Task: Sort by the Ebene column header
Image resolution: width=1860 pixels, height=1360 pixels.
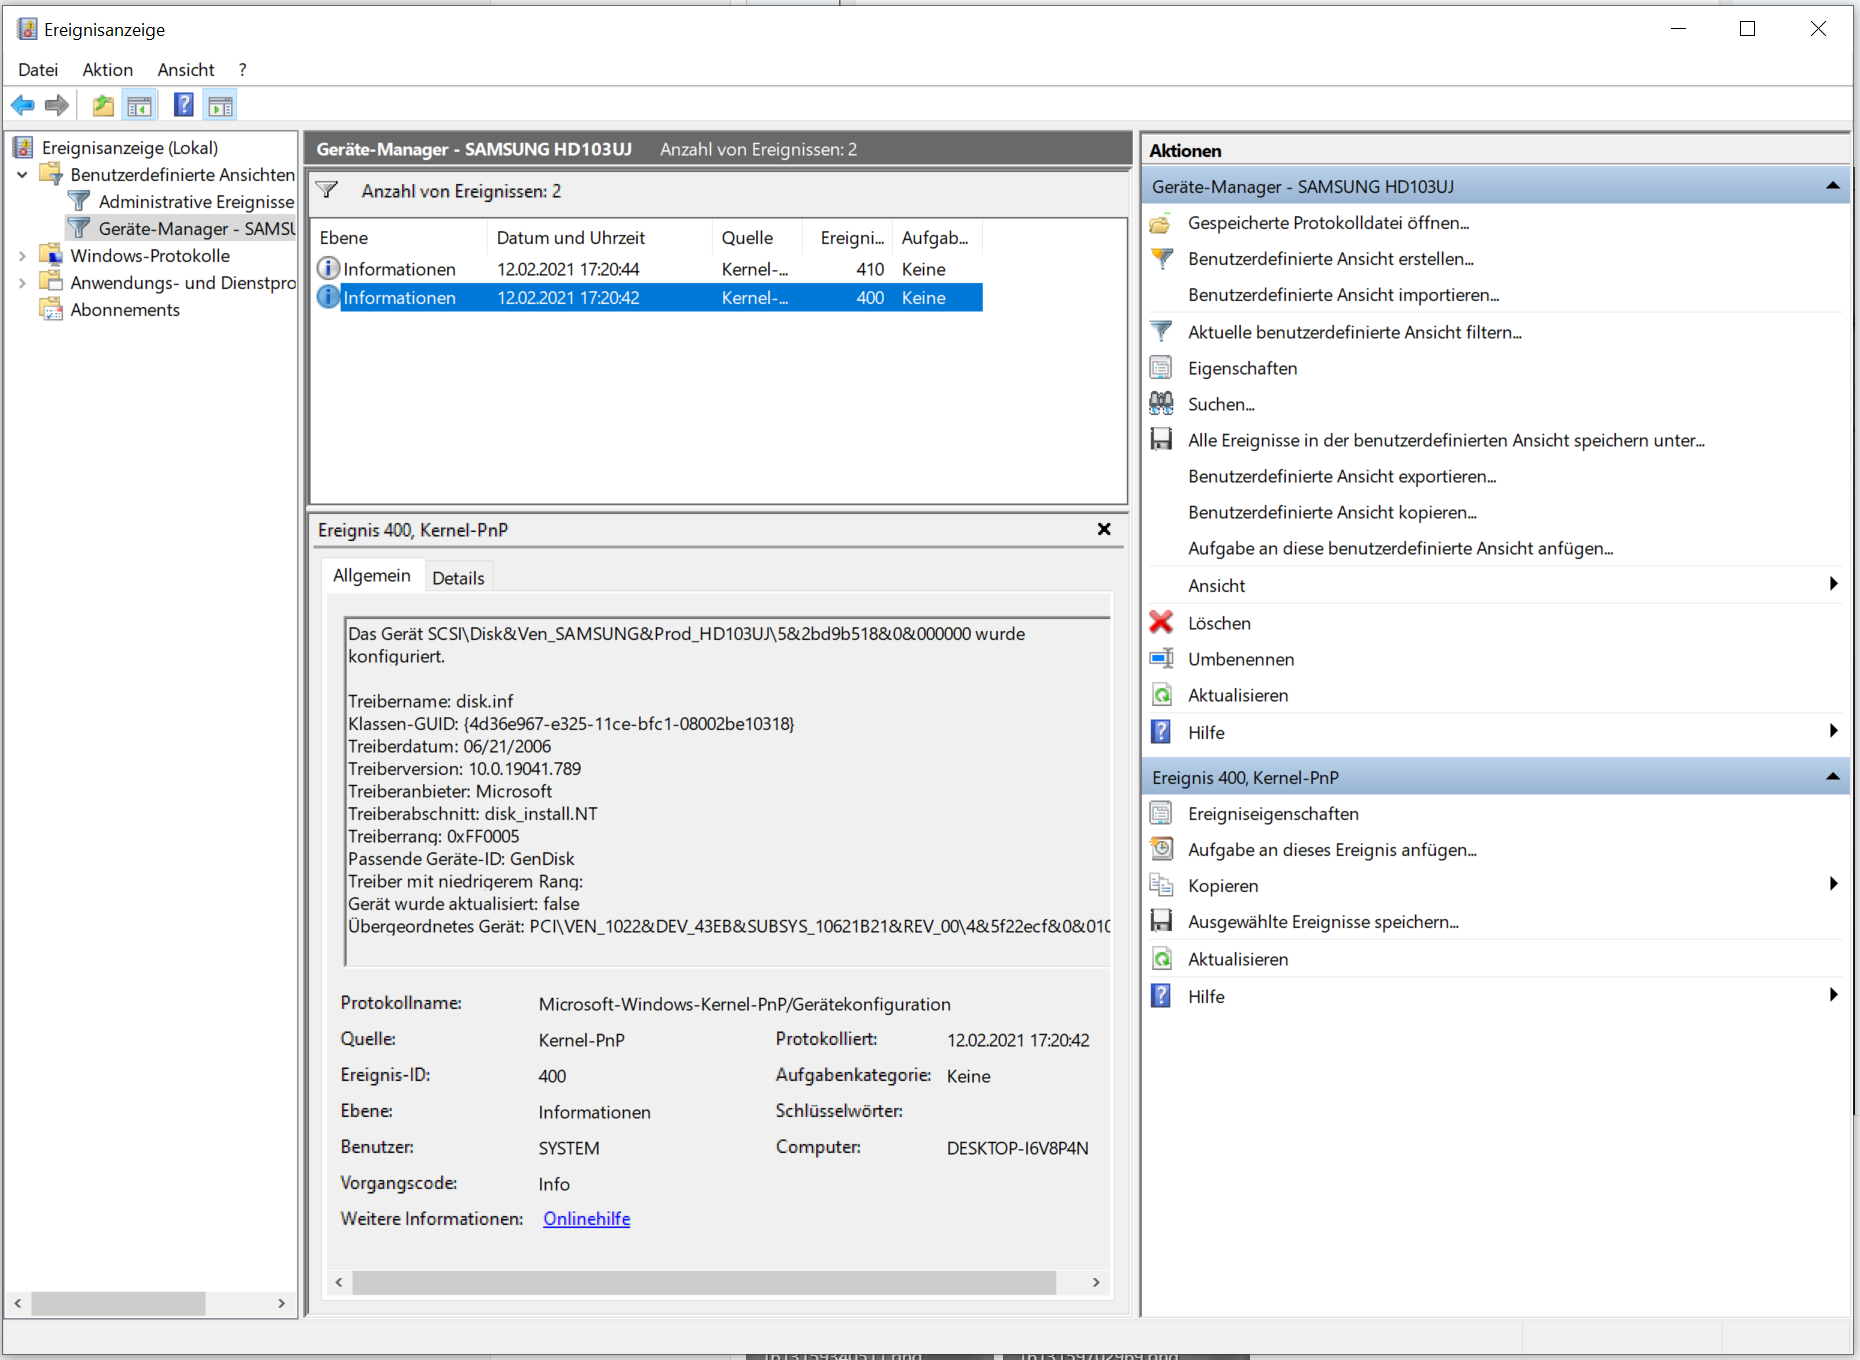Action: click(400, 238)
